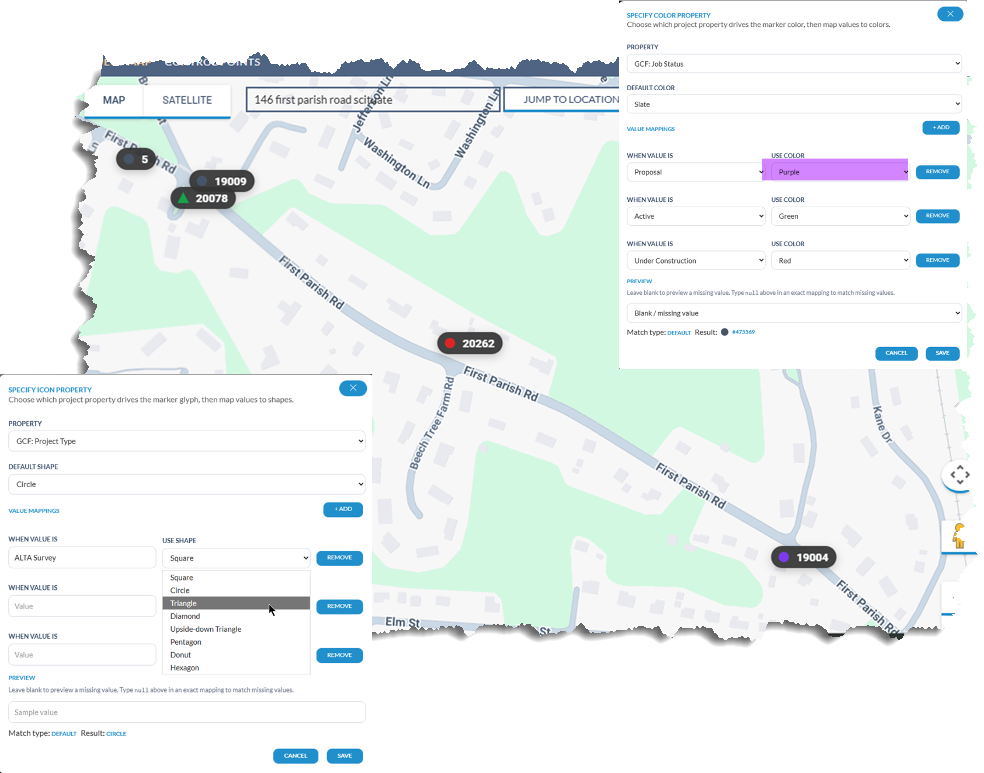Viewport: 984px width, 773px height.
Task: Select Square from shape list
Action: pyautogui.click(x=237, y=577)
